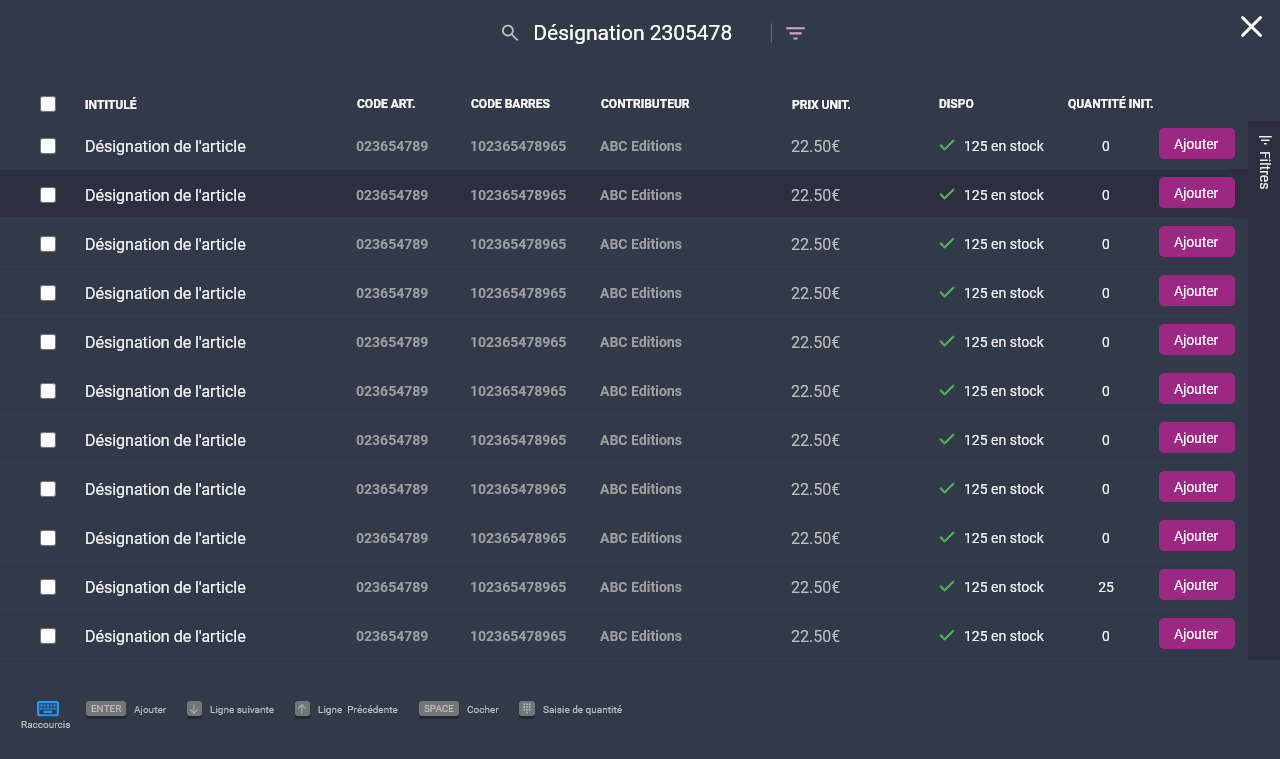Click the ENTER key shortcut badge
This screenshot has height=759, width=1280.
106,709
